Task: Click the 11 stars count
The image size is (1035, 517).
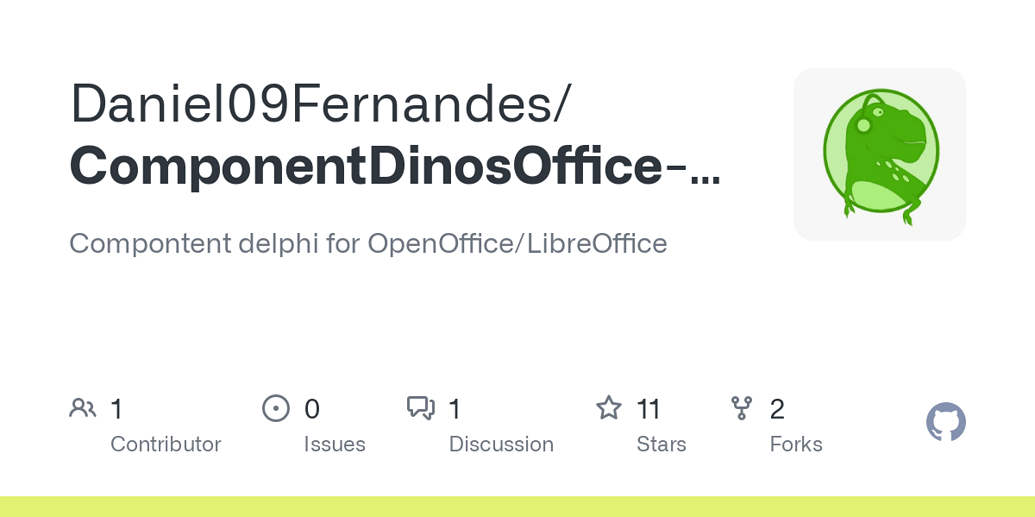Action: tap(648, 409)
